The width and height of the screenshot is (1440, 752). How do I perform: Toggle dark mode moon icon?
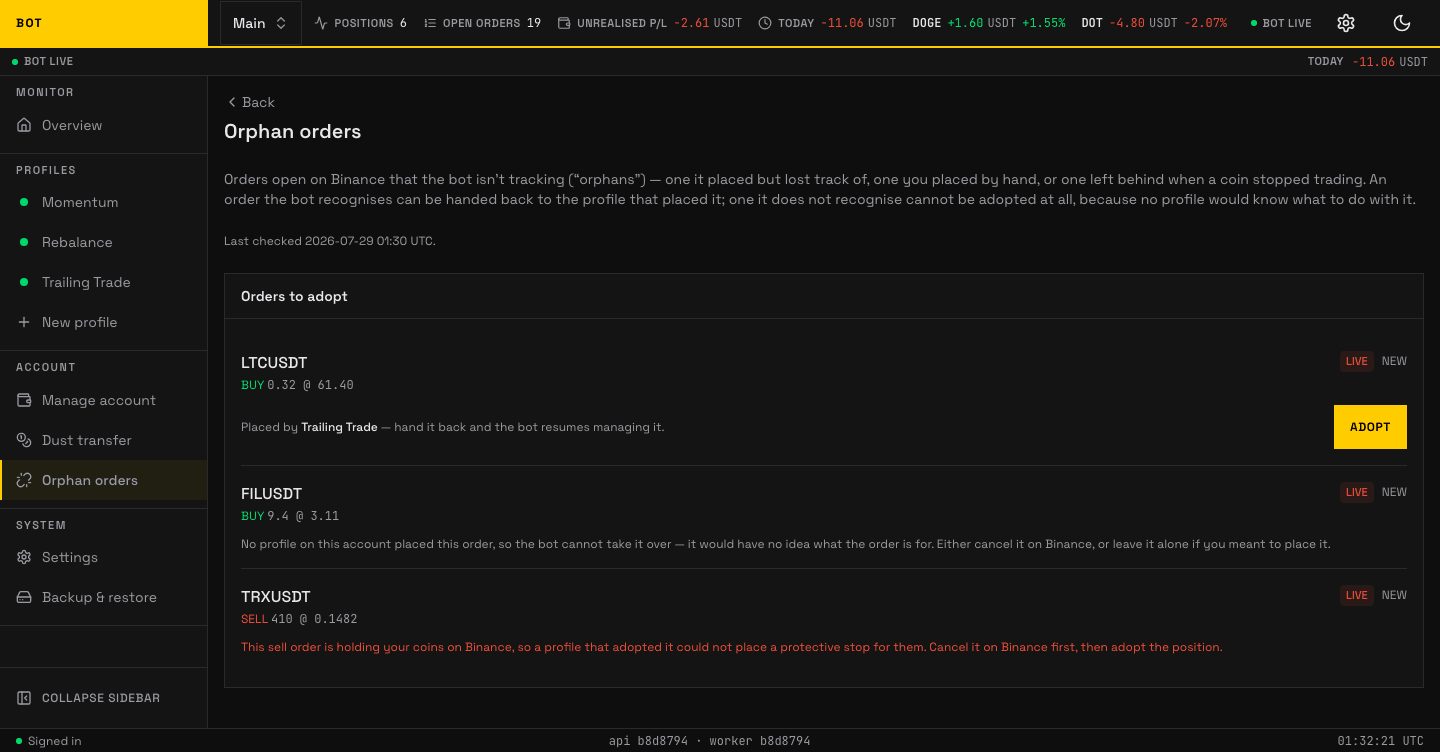1402,23
